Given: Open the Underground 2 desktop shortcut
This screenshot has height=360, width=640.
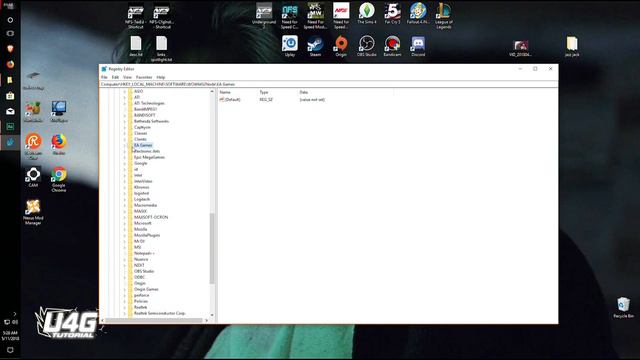Looking at the screenshot, I should (264, 16).
